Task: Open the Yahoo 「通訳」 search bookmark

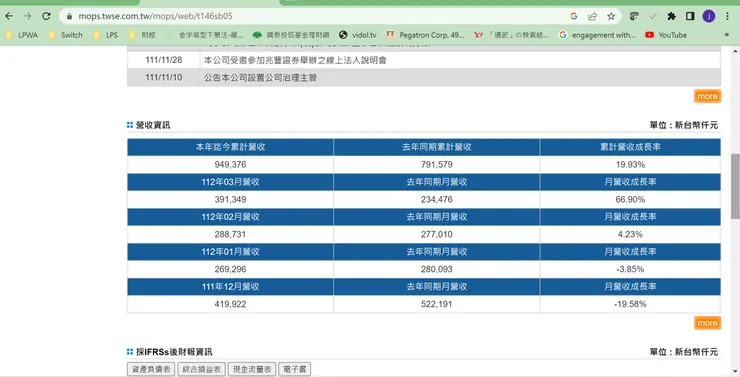Action: point(512,35)
